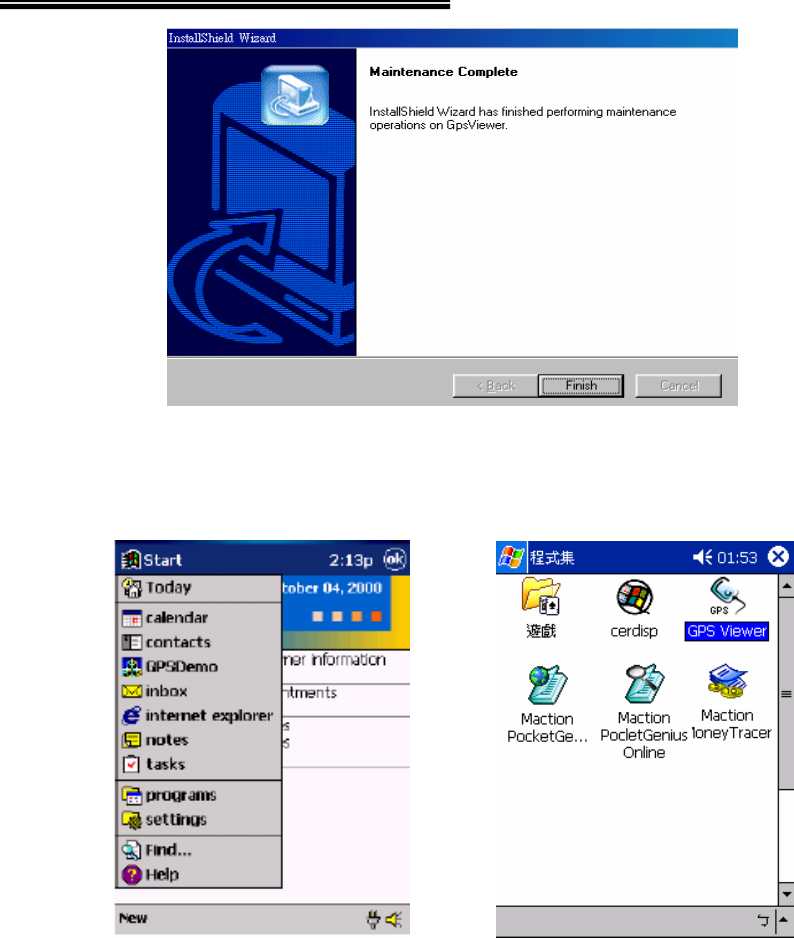794x938 pixels.
Task: Open the GPS Viewer program icon
Action: pos(726,609)
